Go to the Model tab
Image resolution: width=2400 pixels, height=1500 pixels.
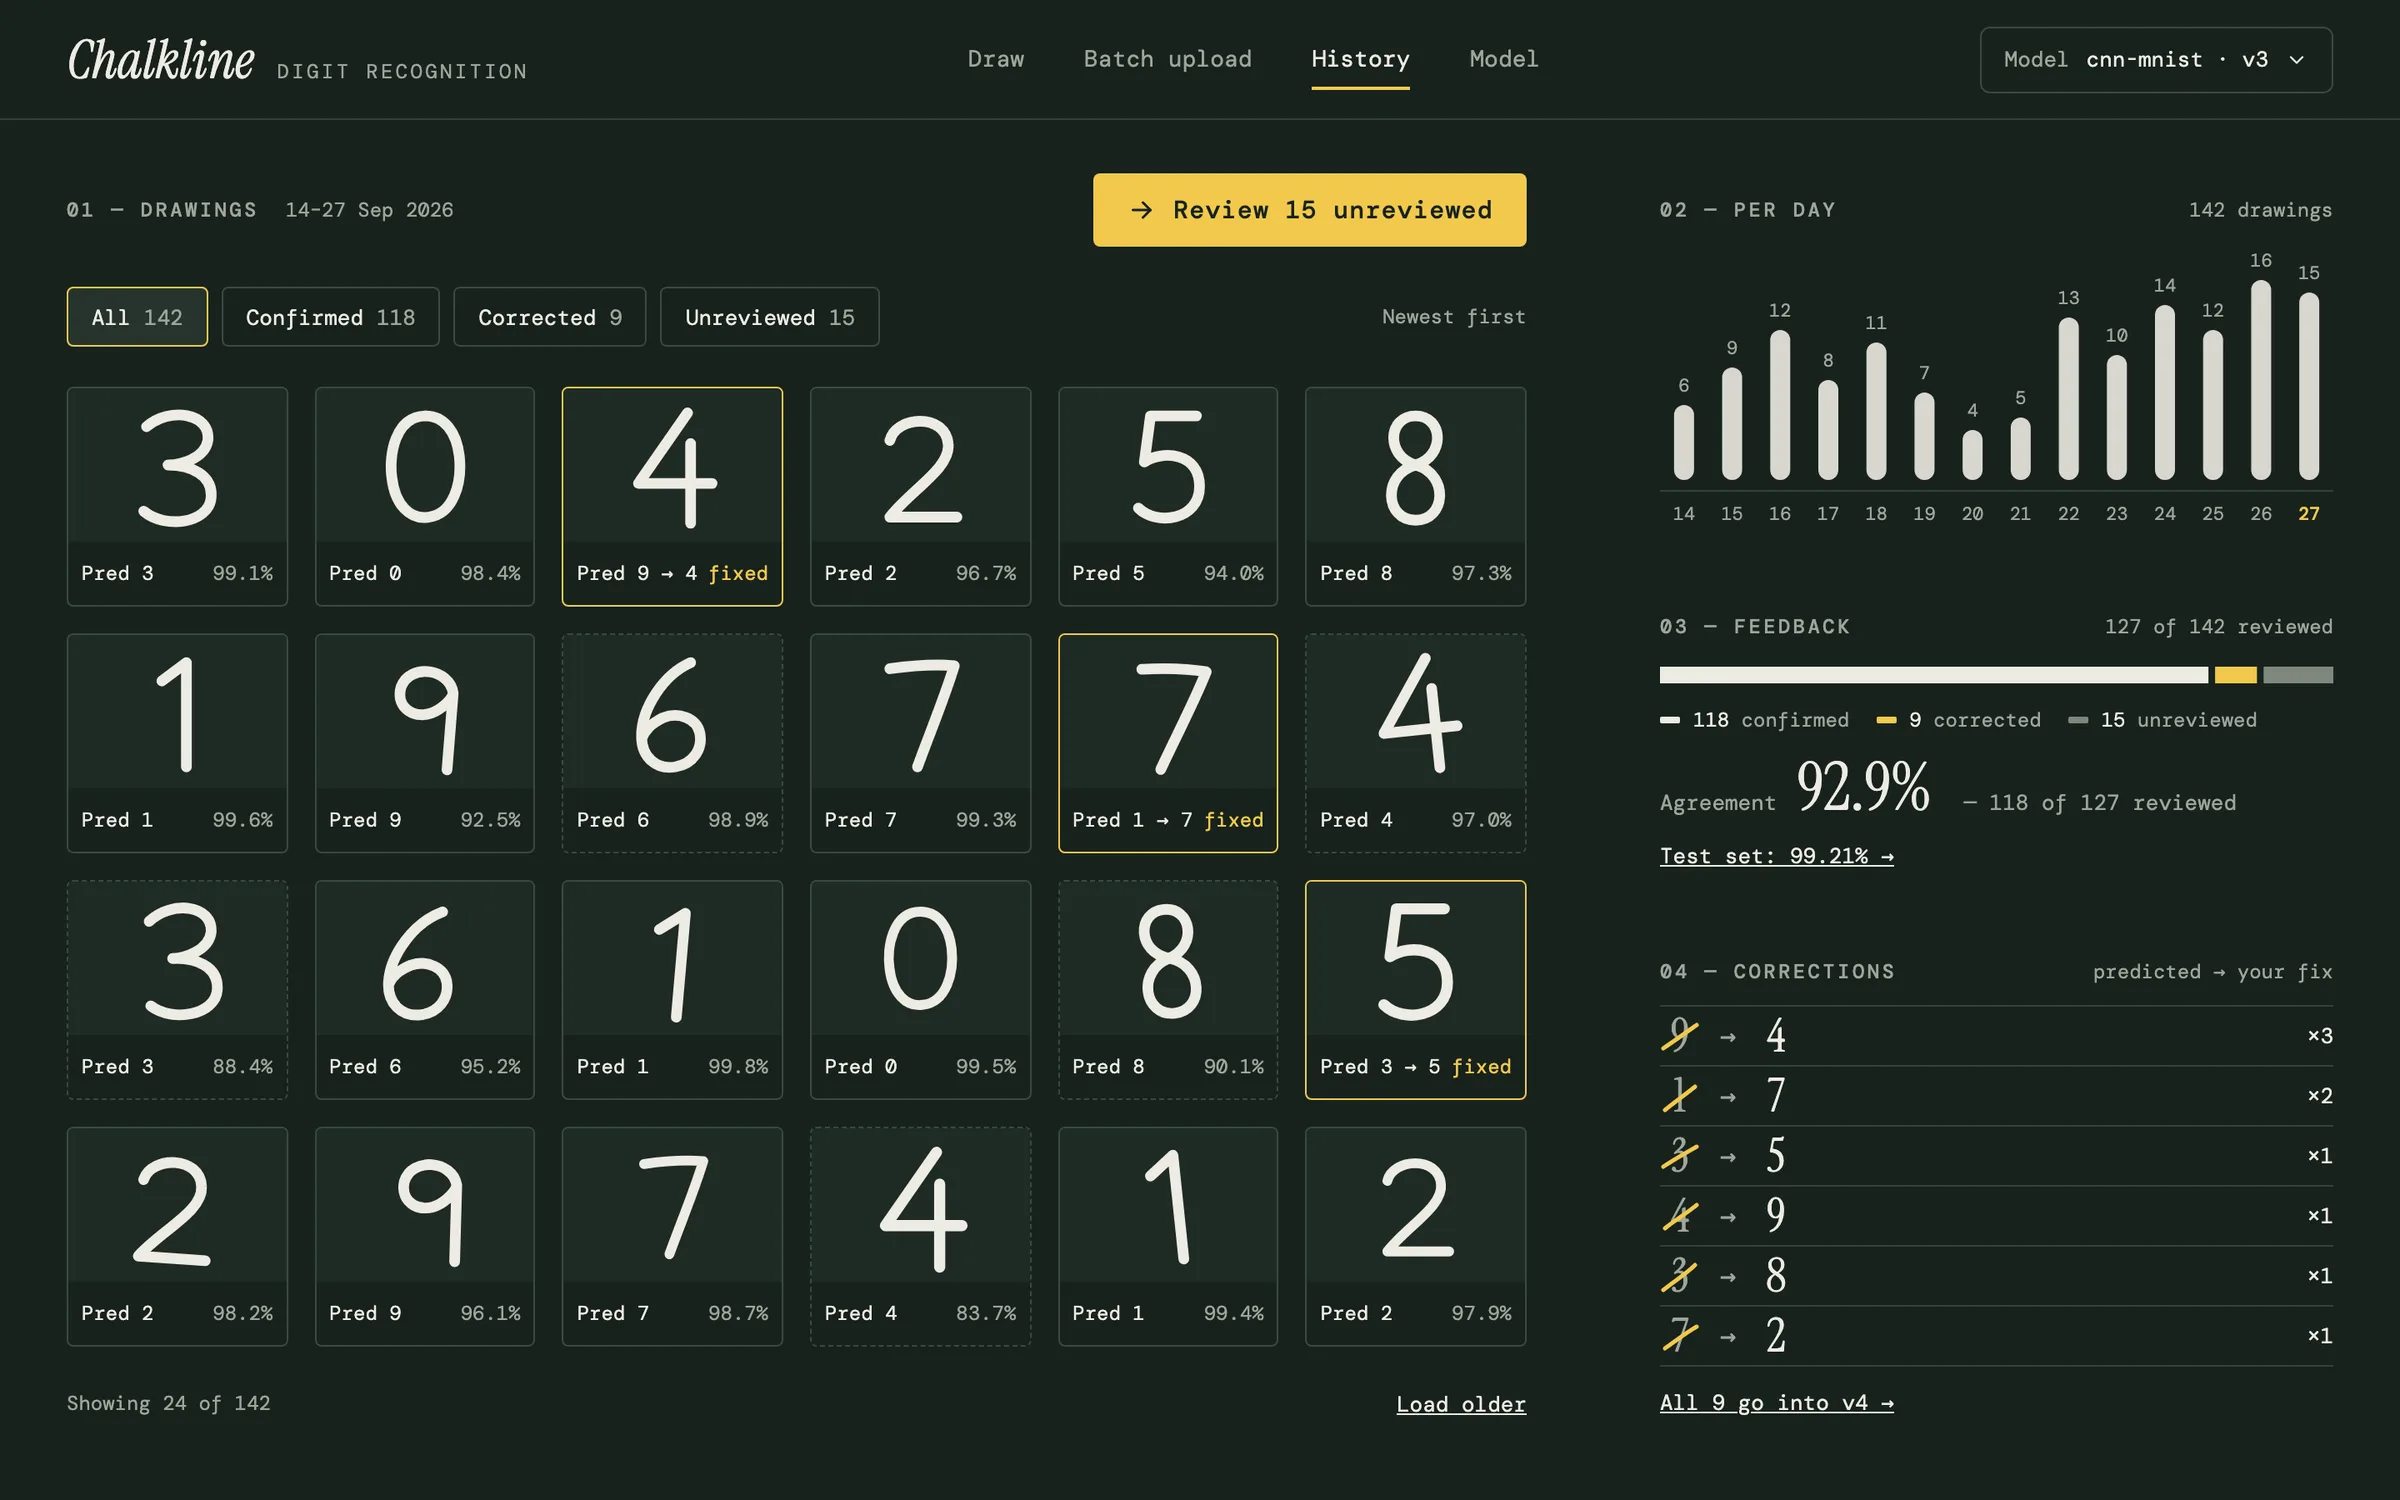point(1503,59)
